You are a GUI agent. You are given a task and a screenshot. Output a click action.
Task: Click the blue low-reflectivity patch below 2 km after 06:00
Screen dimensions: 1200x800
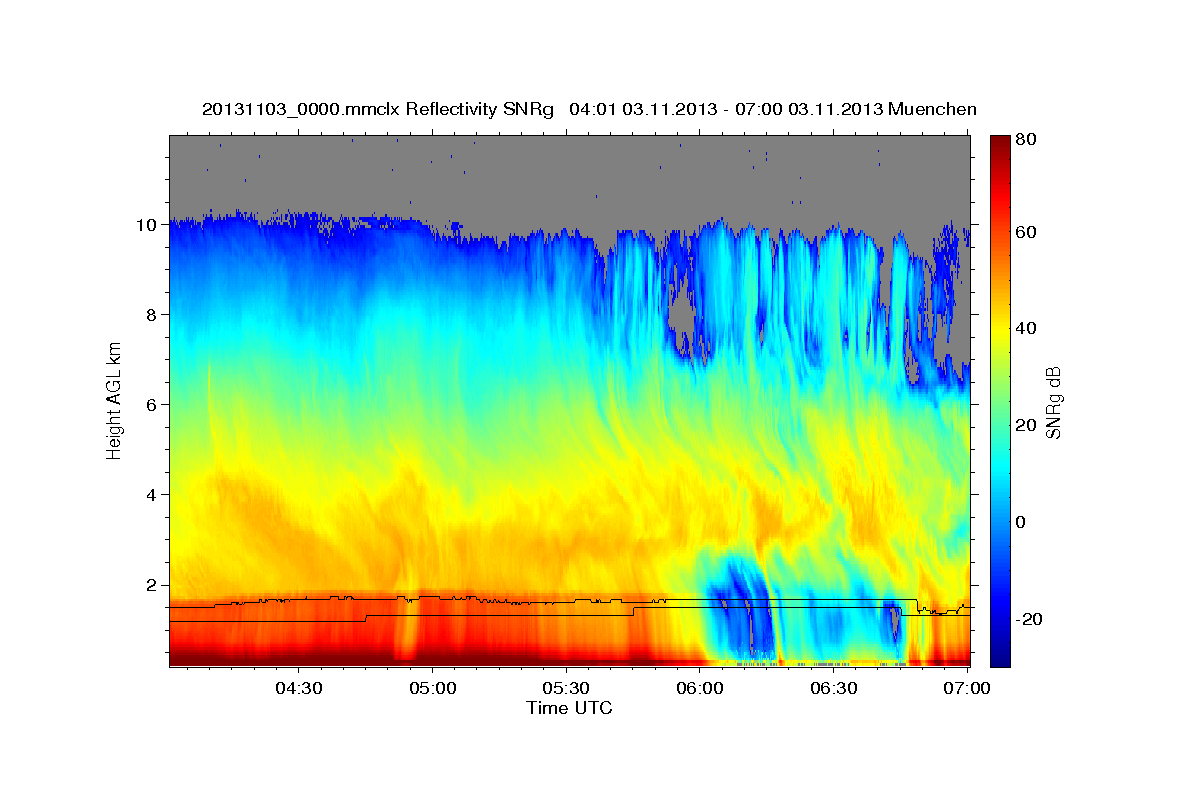click(742, 608)
